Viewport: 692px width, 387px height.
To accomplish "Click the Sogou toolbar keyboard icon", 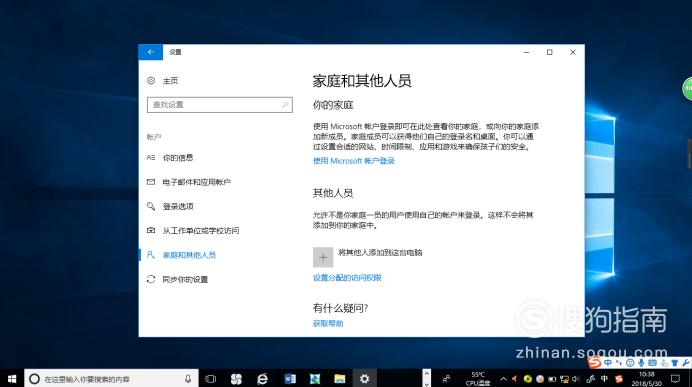I will pyautogui.click(x=652, y=363).
